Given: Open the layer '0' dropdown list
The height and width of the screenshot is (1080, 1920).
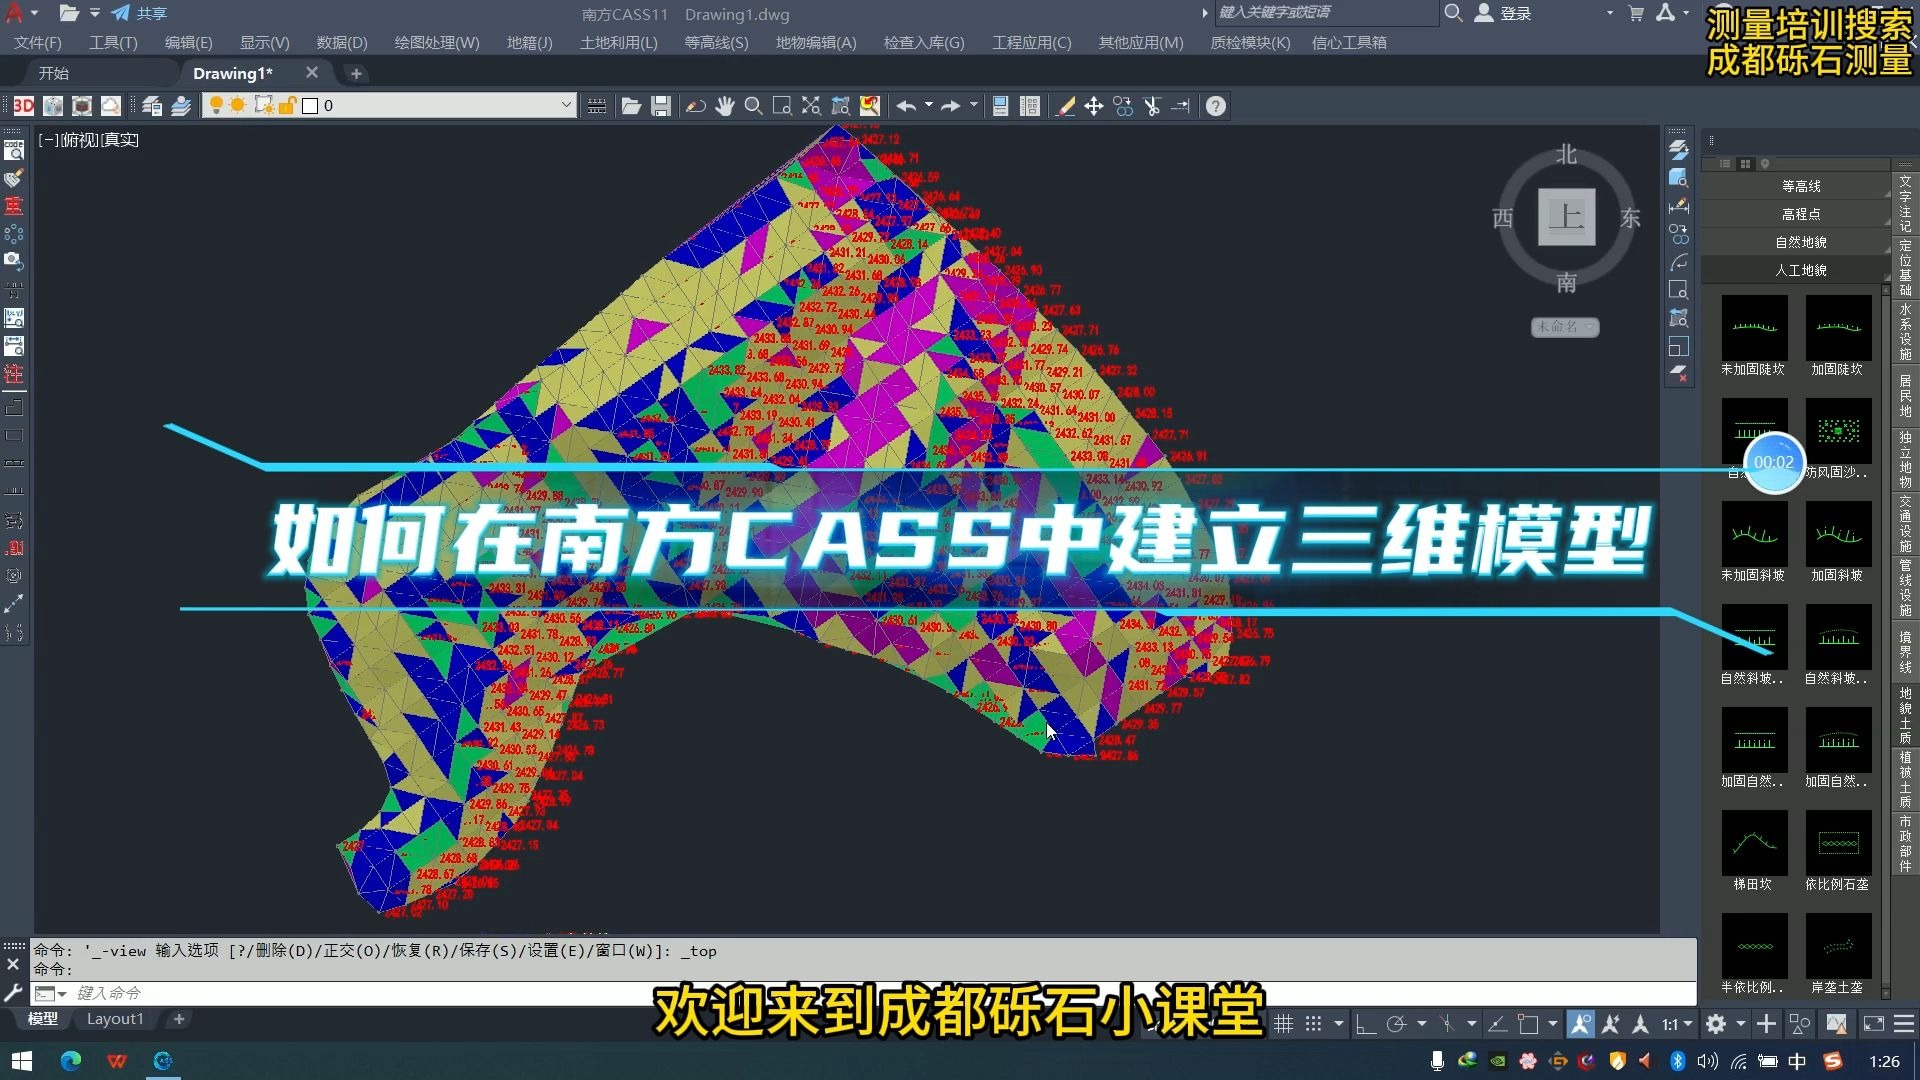Looking at the screenshot, I should (x=567, y=105).
